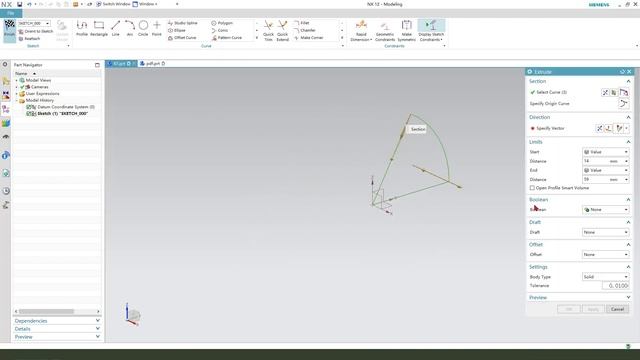Click the Save icon in title bar
The height and width of the screenshot is (360, 640).
pyautogui.click(x=19, y=4)
